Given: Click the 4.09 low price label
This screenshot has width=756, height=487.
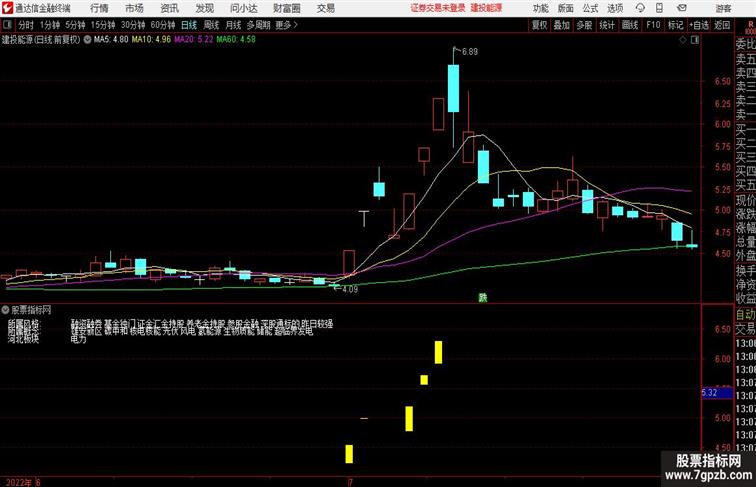Looking at the screenshot, I should point(350,289).
